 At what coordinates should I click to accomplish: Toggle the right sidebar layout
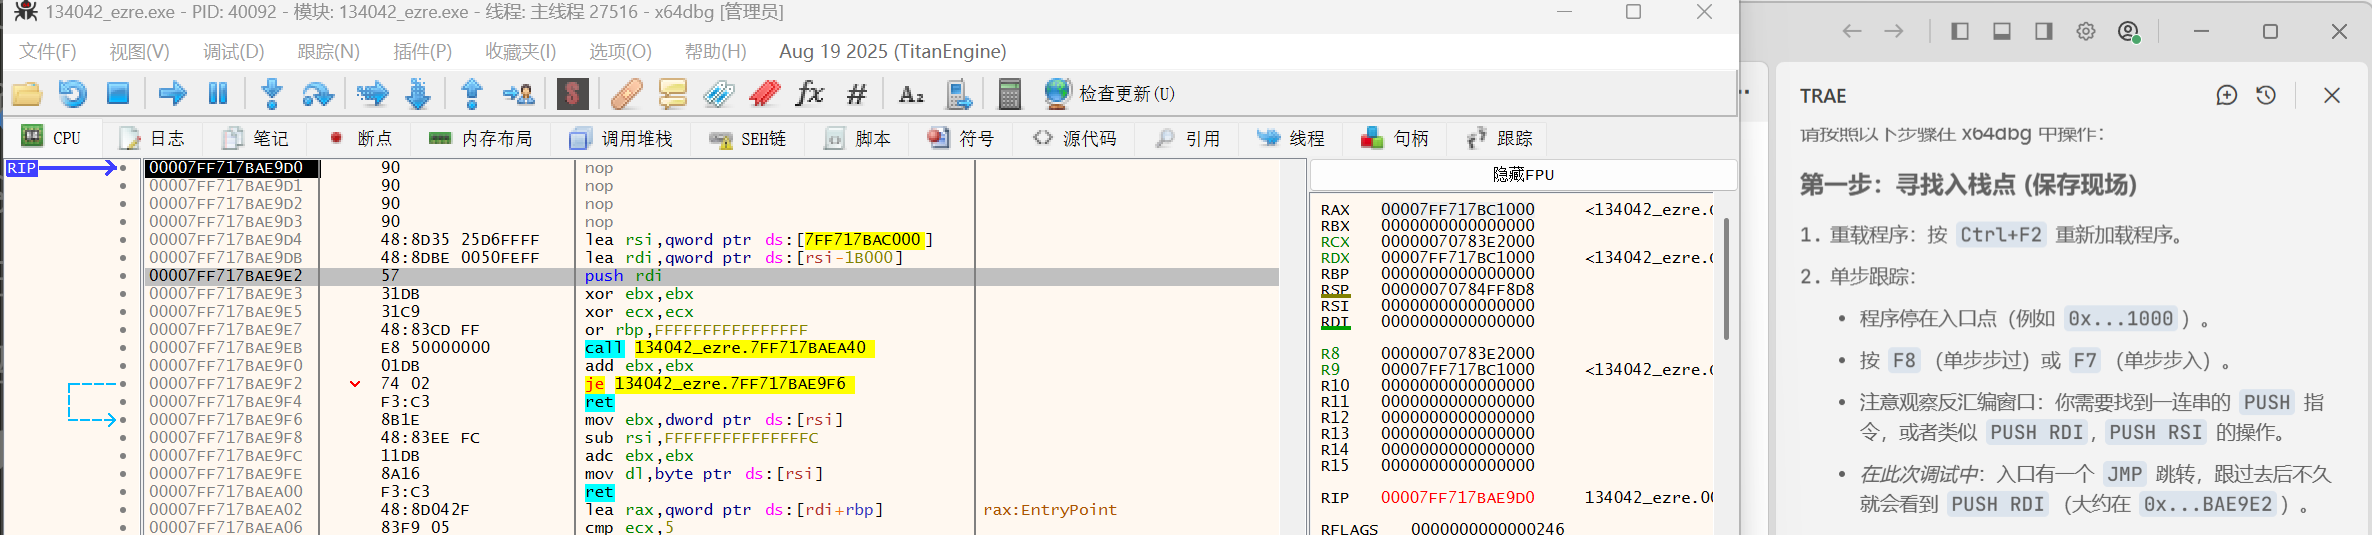tap(2044, 31)
